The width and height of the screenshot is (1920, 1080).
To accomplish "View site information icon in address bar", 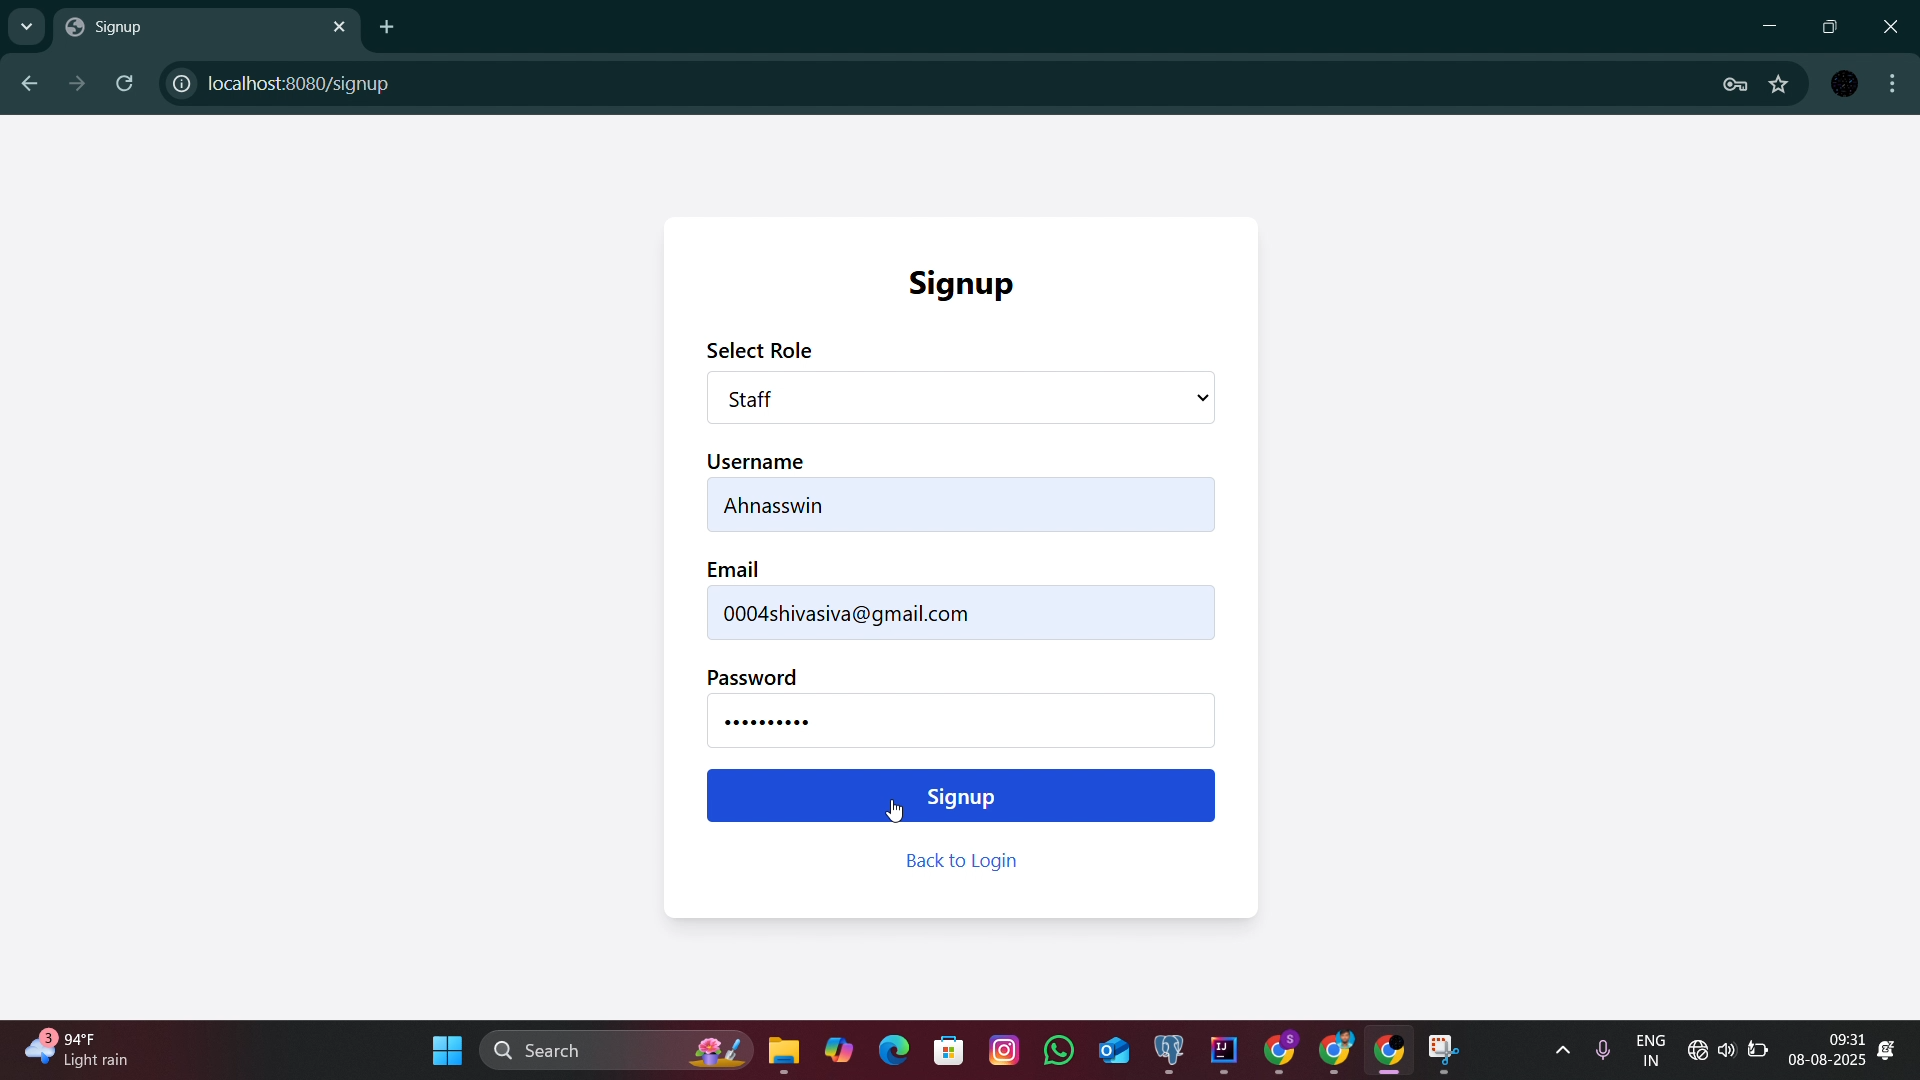I will [x=181, y=84].
